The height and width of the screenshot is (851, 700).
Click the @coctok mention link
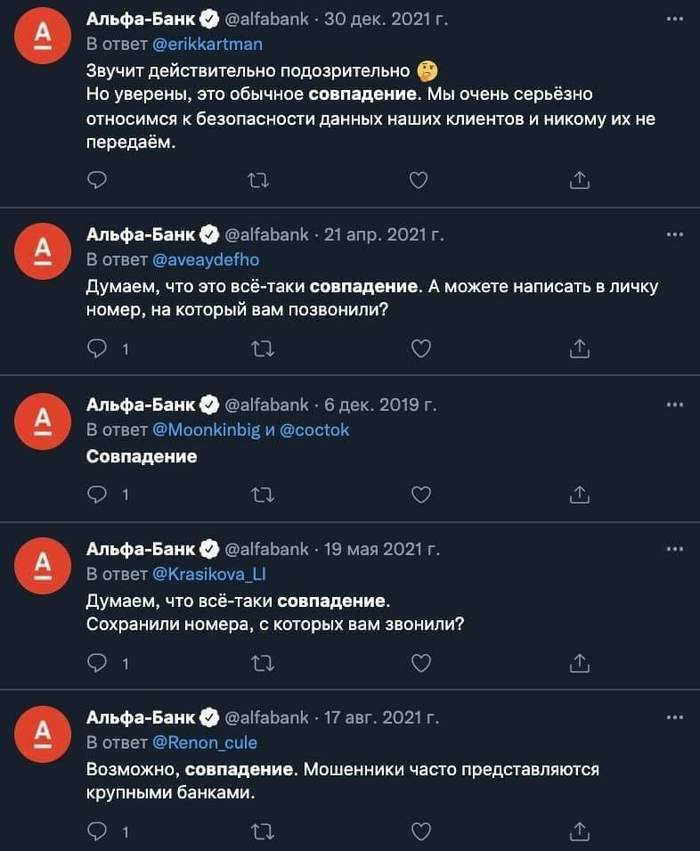pyautogui.click(x=315, y=430)
